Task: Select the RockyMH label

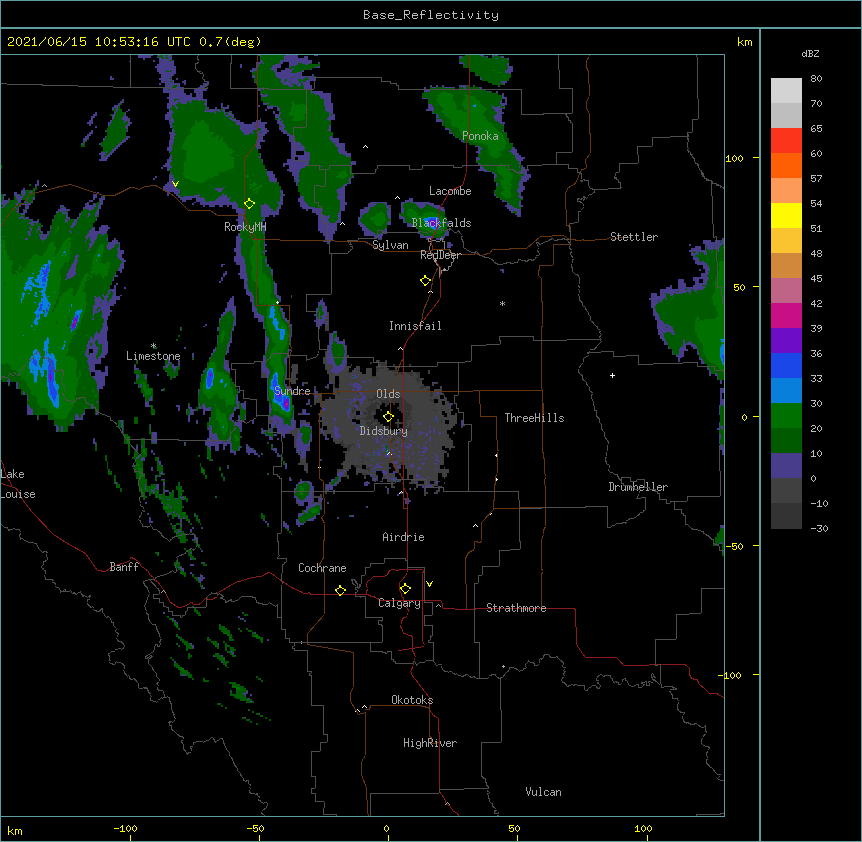Action: click(245, 227)
